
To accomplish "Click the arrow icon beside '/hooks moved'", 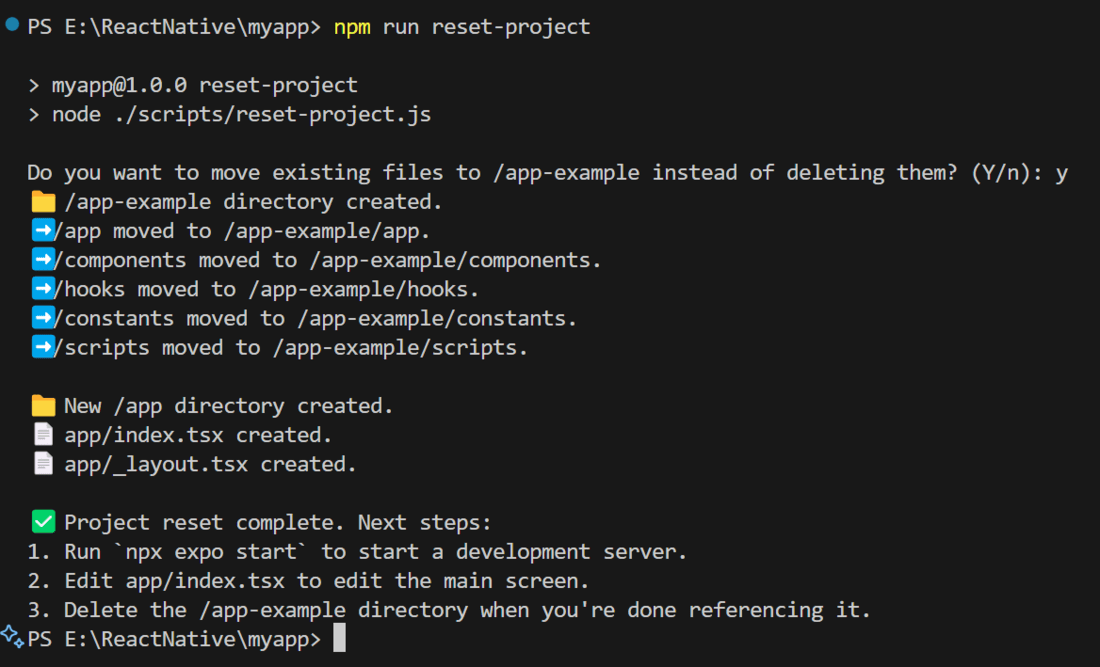I will click(x=43, y=289).
